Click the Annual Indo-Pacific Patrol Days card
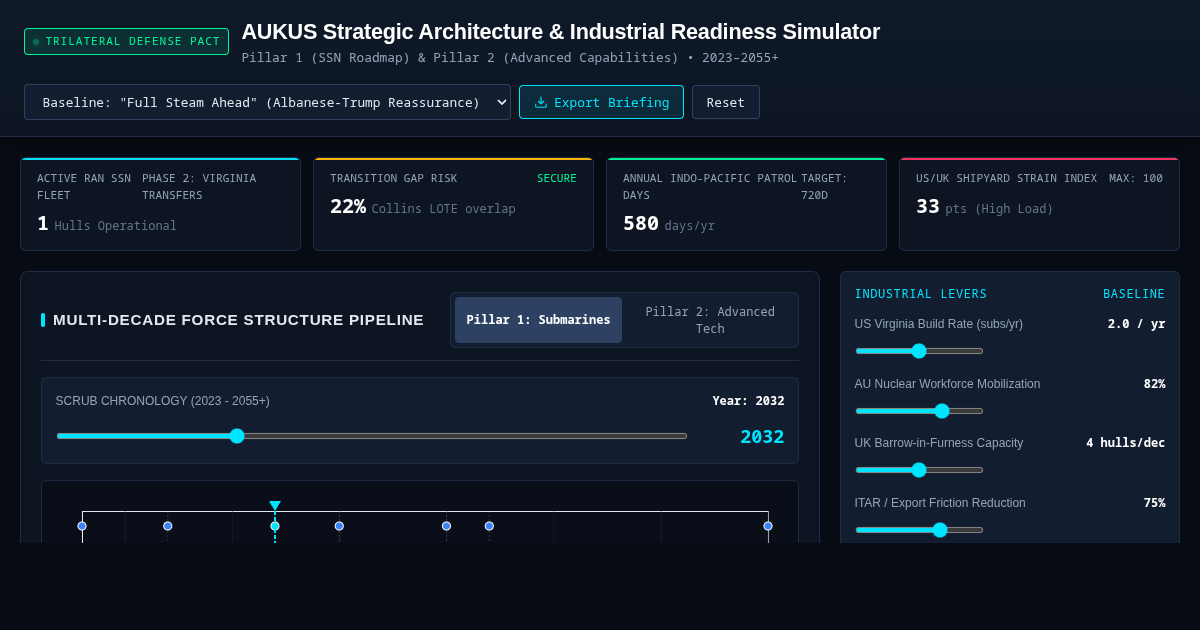 click(746, 204)
